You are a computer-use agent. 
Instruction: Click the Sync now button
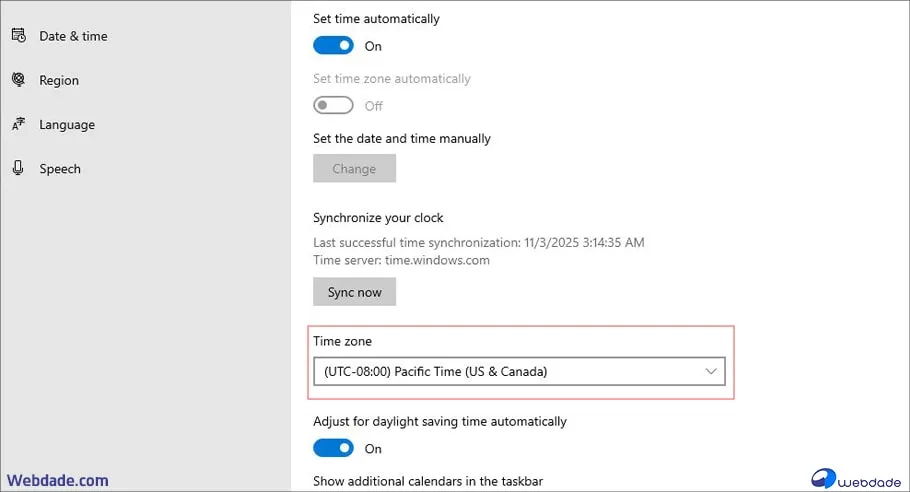click(355, 292)
